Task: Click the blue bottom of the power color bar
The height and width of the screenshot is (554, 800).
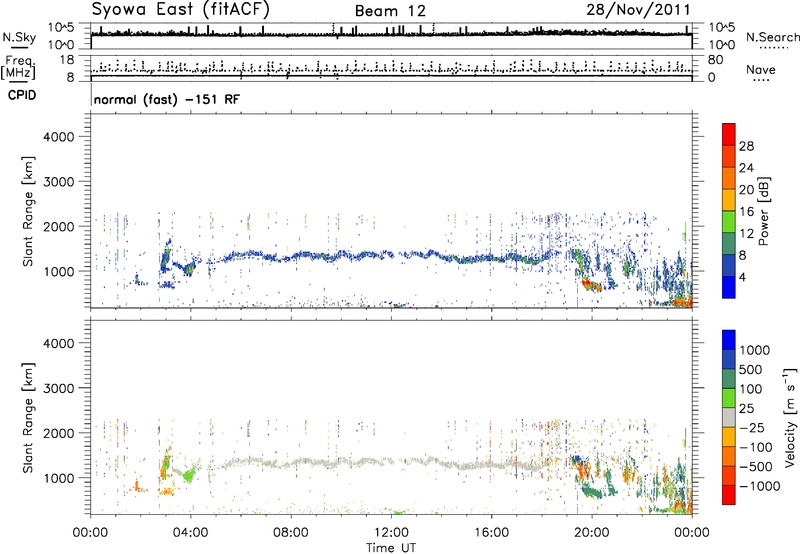Action: click(729, 287)
